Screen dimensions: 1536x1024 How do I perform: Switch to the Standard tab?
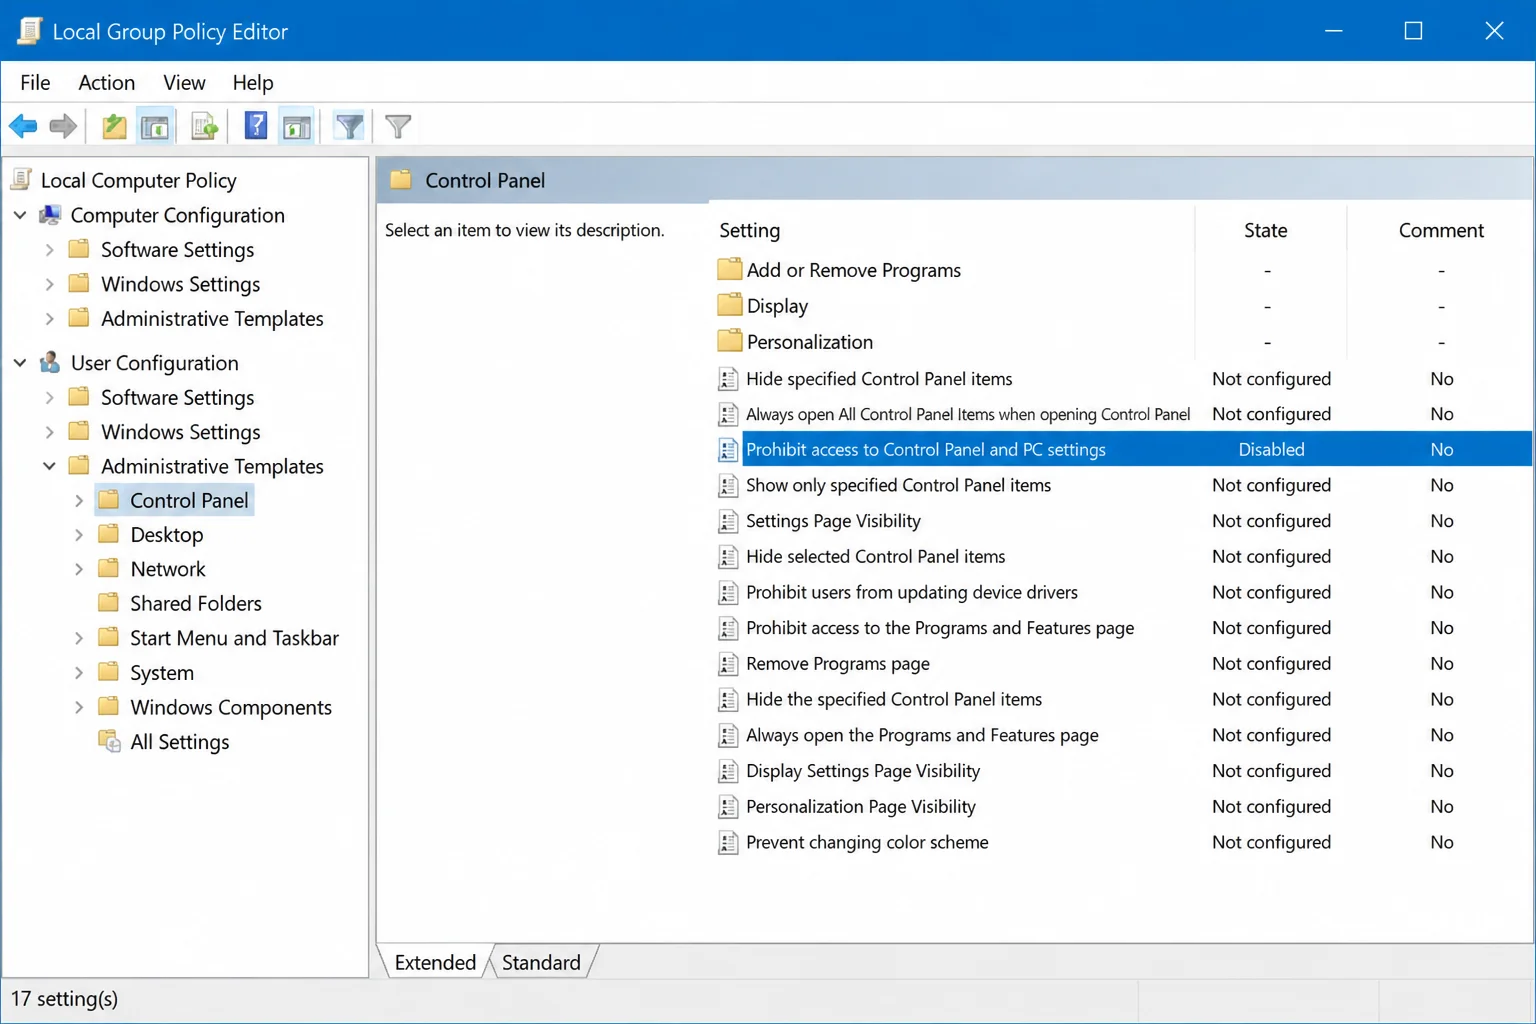click(x=541, y=962)
